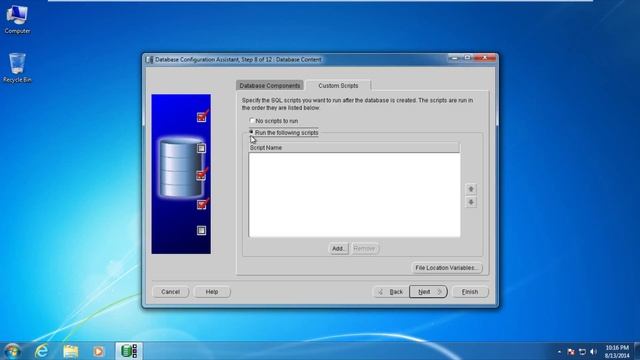Move selected script up with arrow
The image size is (640, 360).
(x=471, y=189)
